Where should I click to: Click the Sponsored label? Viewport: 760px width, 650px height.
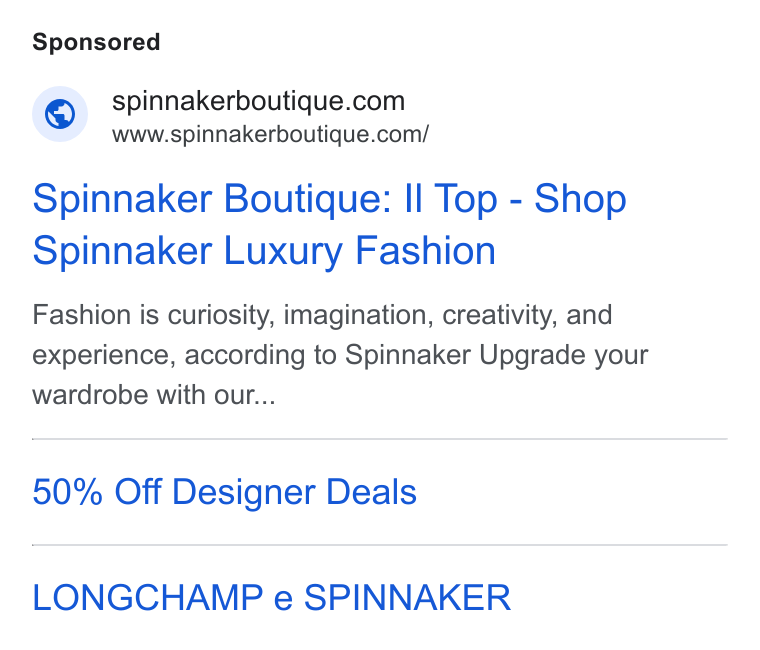[96, 42]
